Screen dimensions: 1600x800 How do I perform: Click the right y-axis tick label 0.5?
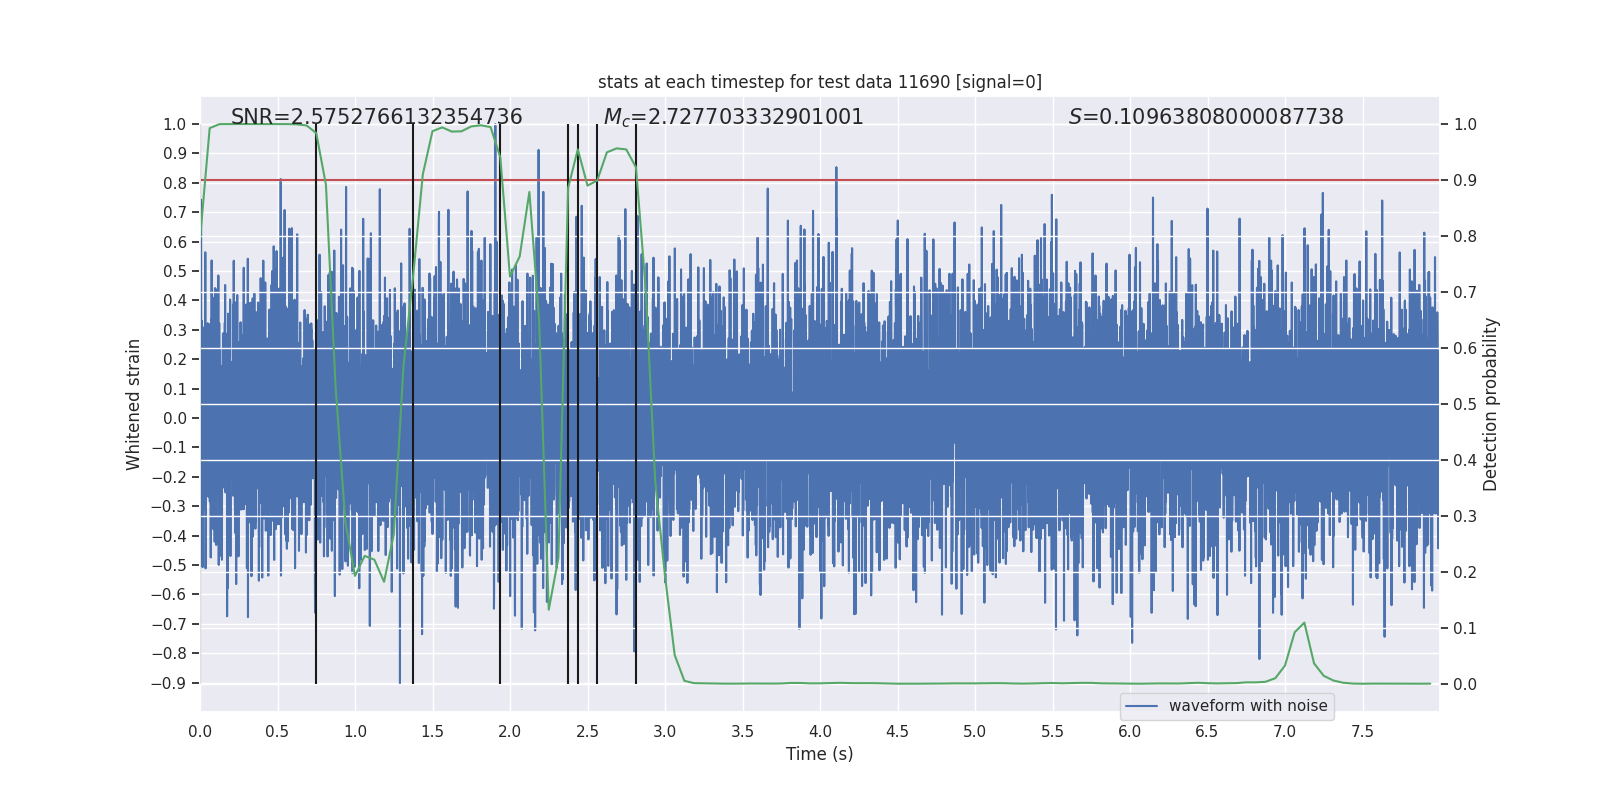(1465, 404)
